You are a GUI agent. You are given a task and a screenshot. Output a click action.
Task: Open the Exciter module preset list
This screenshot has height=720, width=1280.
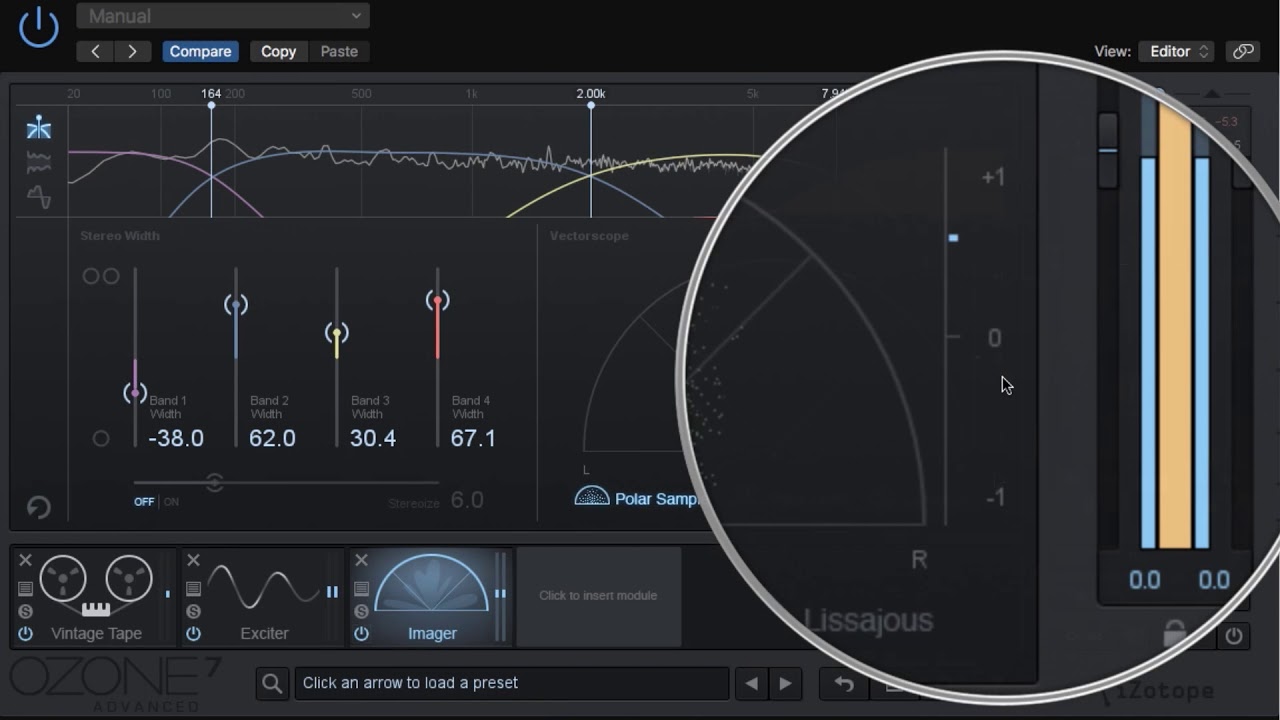click(x=193, y=589)
